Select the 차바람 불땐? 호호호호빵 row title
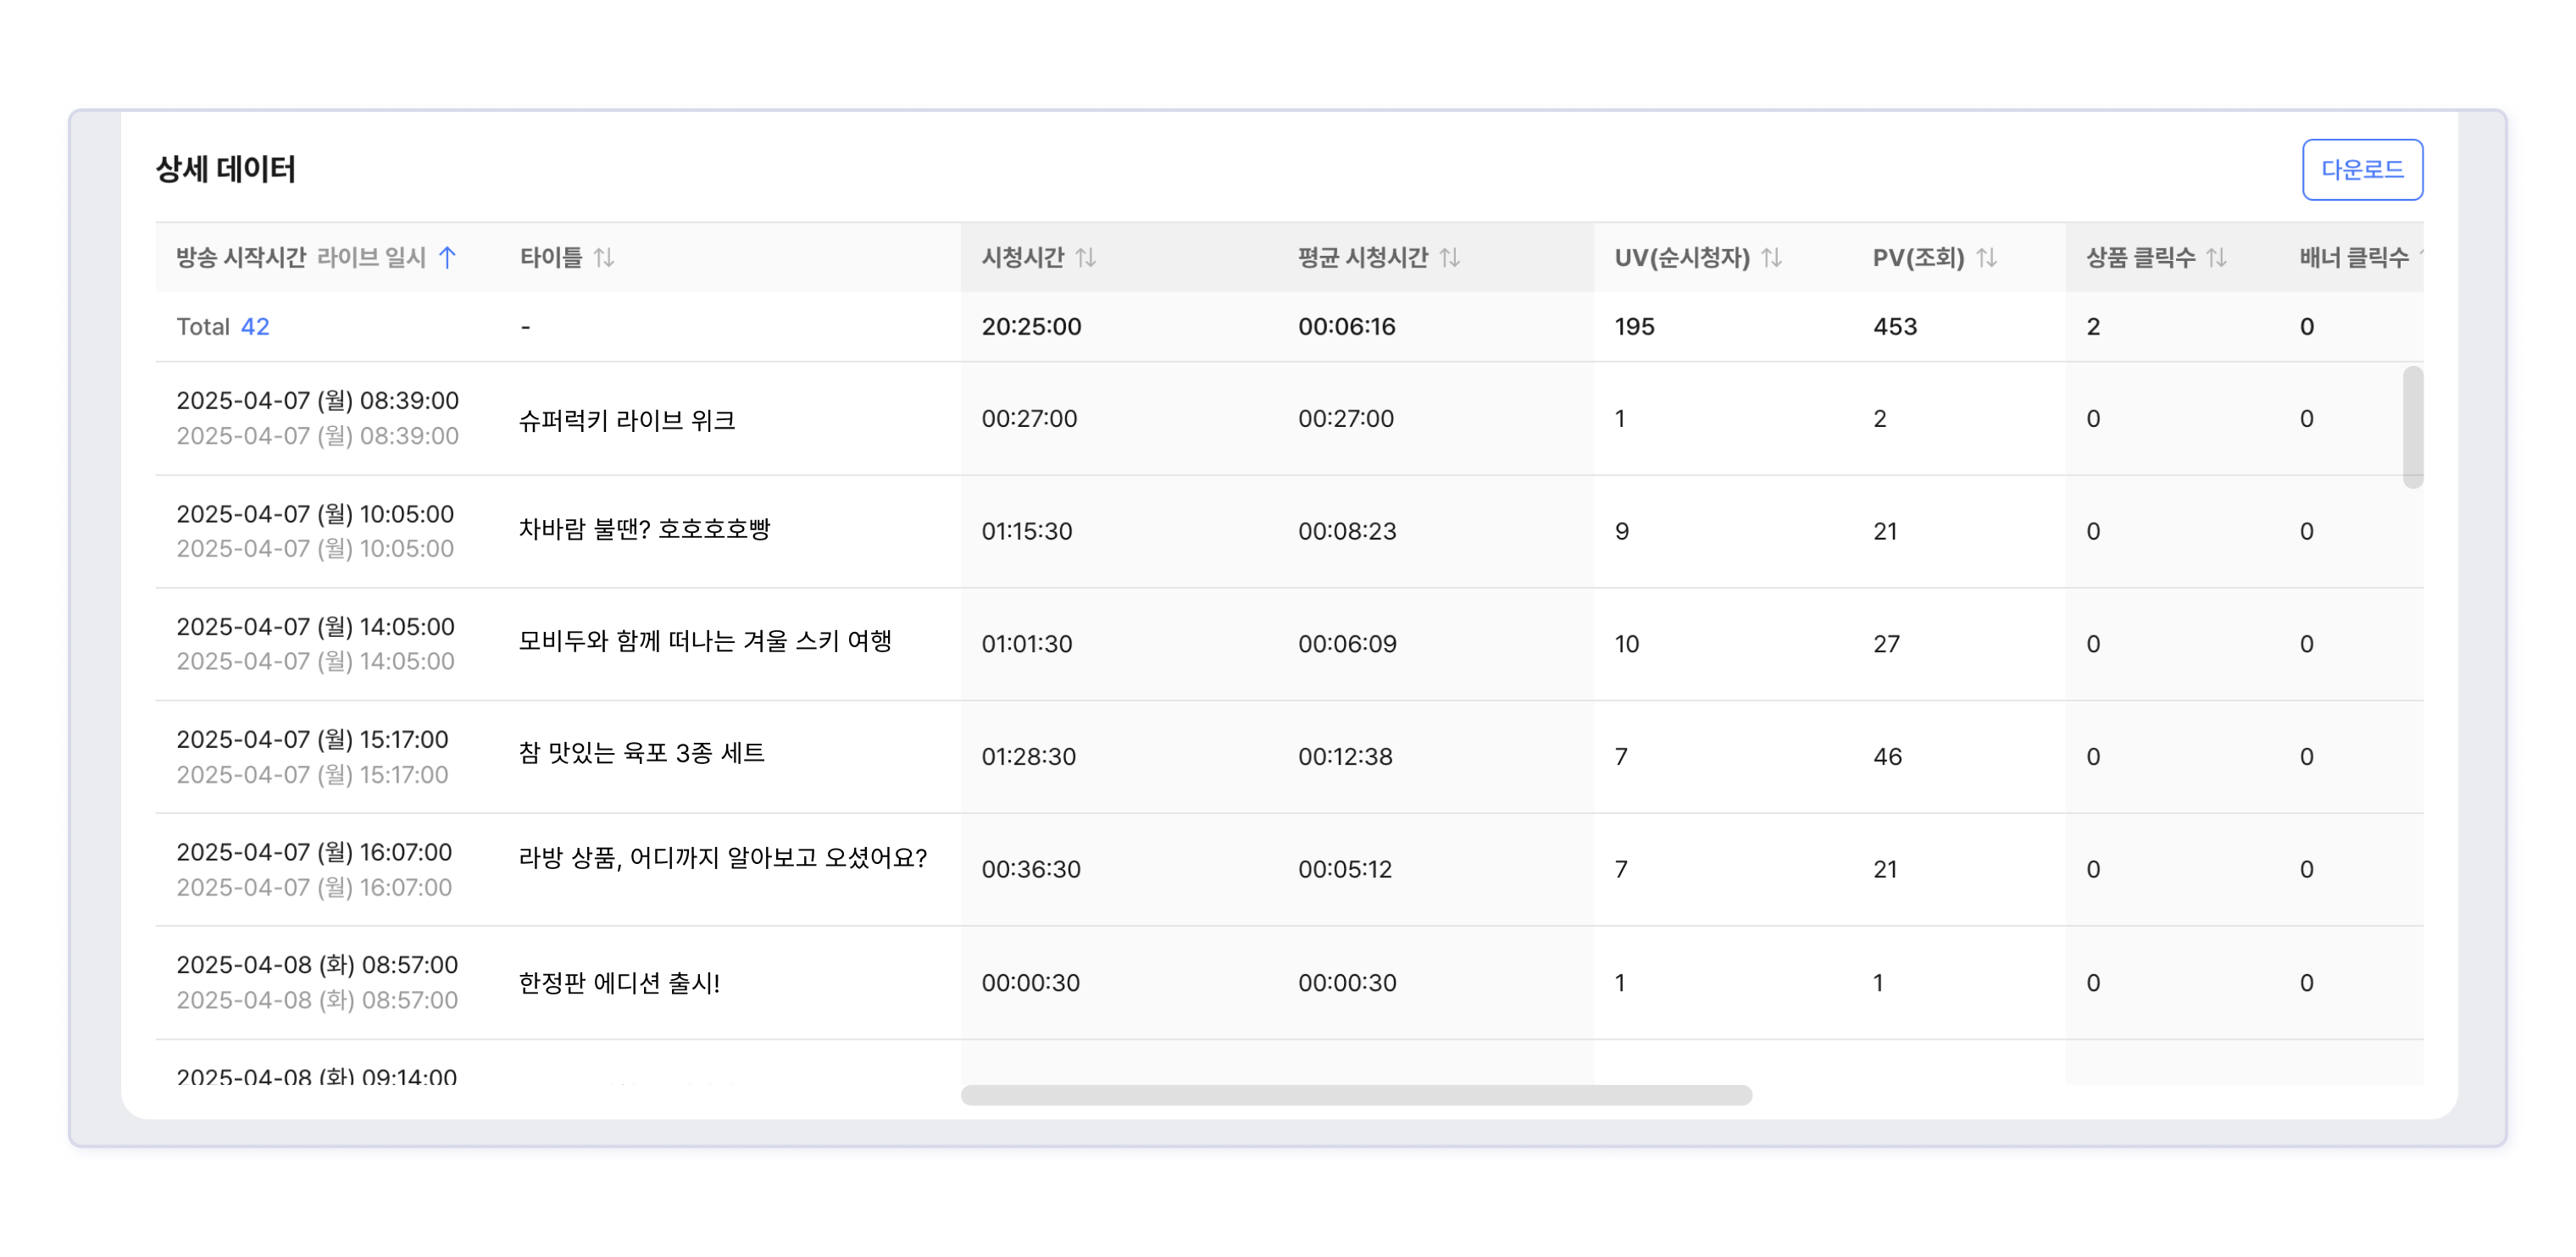This screenshot has height=1257, width=2576. [644, 530]
